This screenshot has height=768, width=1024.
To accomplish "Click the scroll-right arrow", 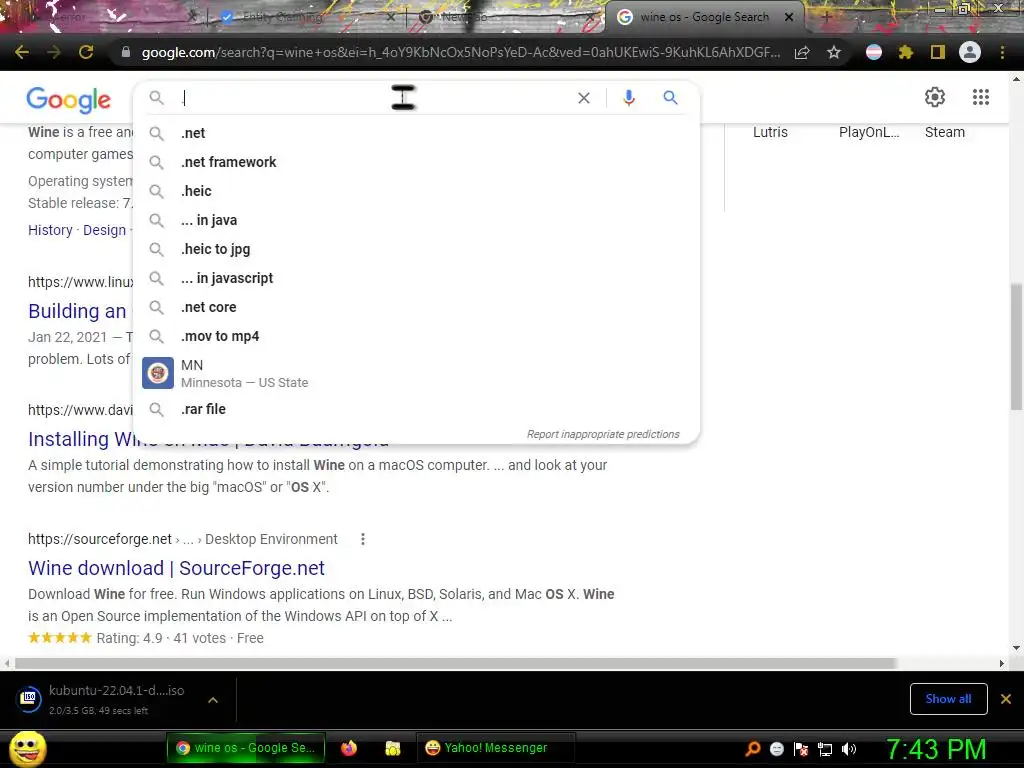I will [1001, 663].
